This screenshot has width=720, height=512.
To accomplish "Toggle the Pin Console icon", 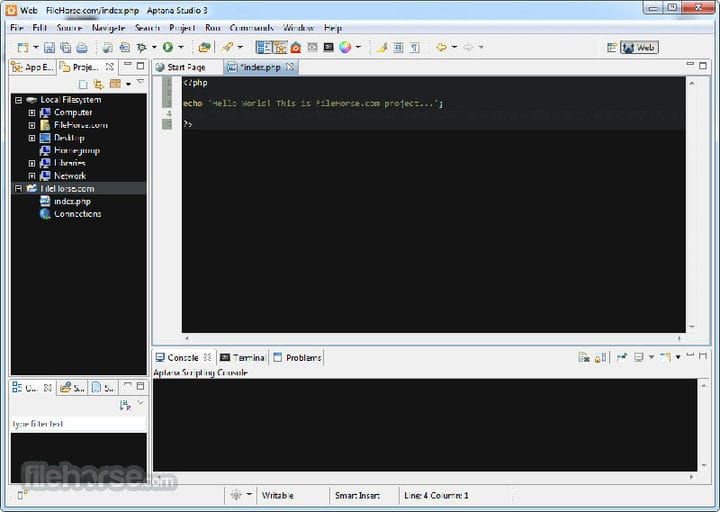I will [x=622, y=357].
